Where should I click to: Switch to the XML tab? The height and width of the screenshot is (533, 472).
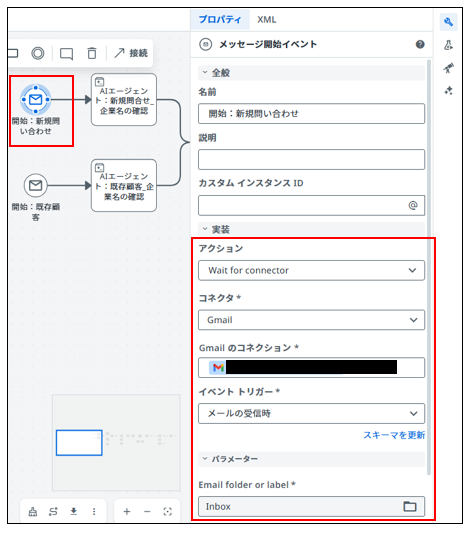point(267,20)
